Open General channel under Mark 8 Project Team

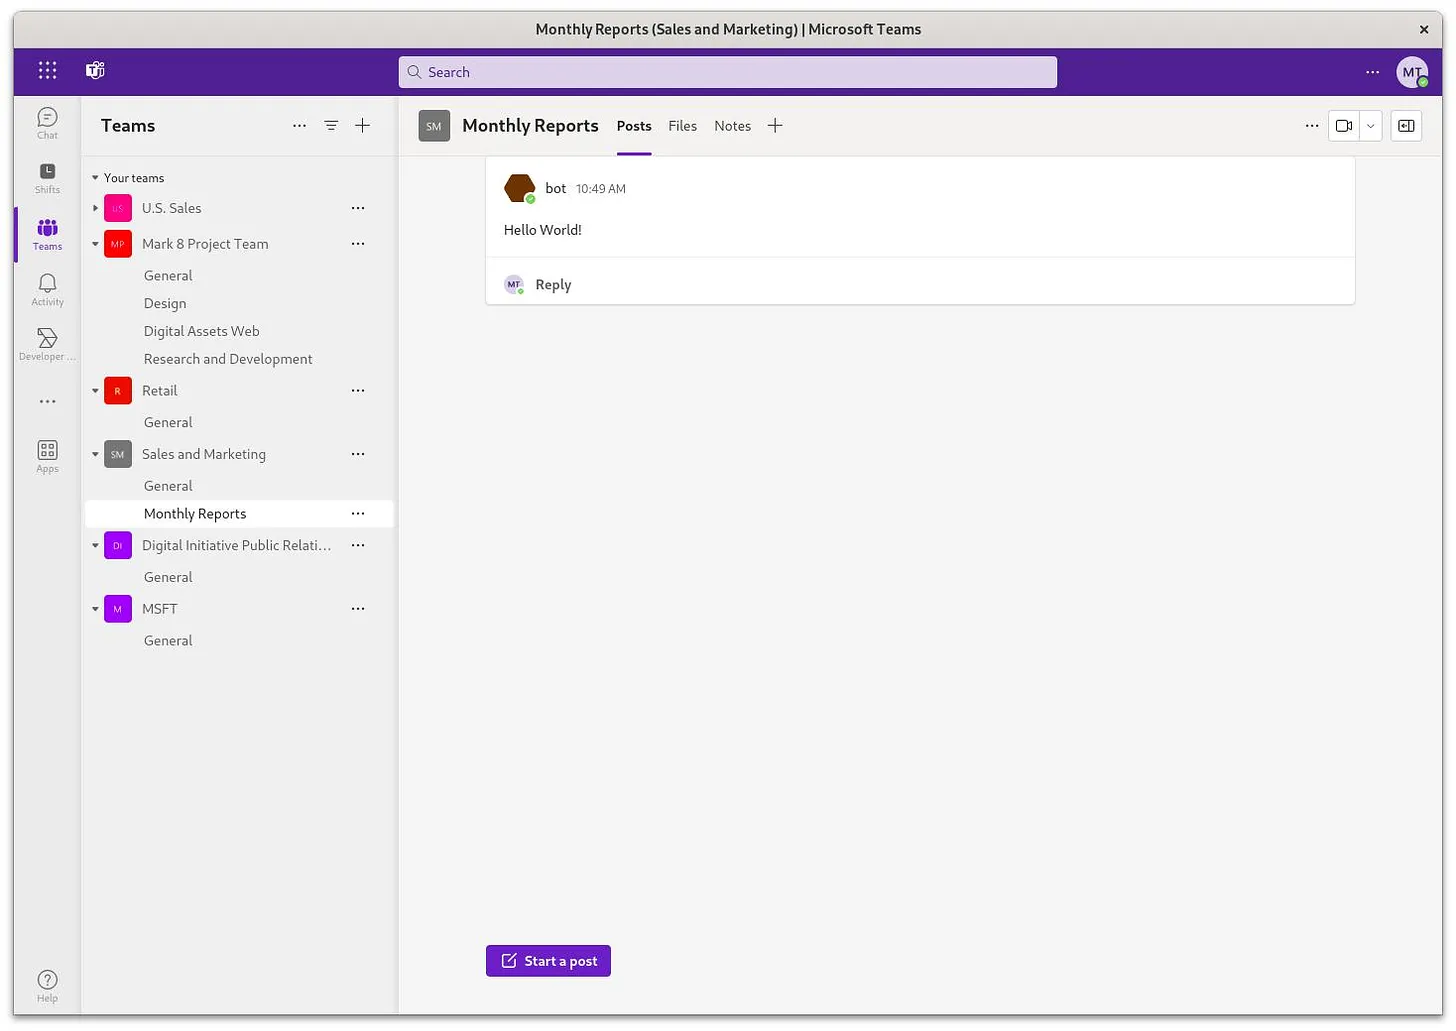(168, 276)
